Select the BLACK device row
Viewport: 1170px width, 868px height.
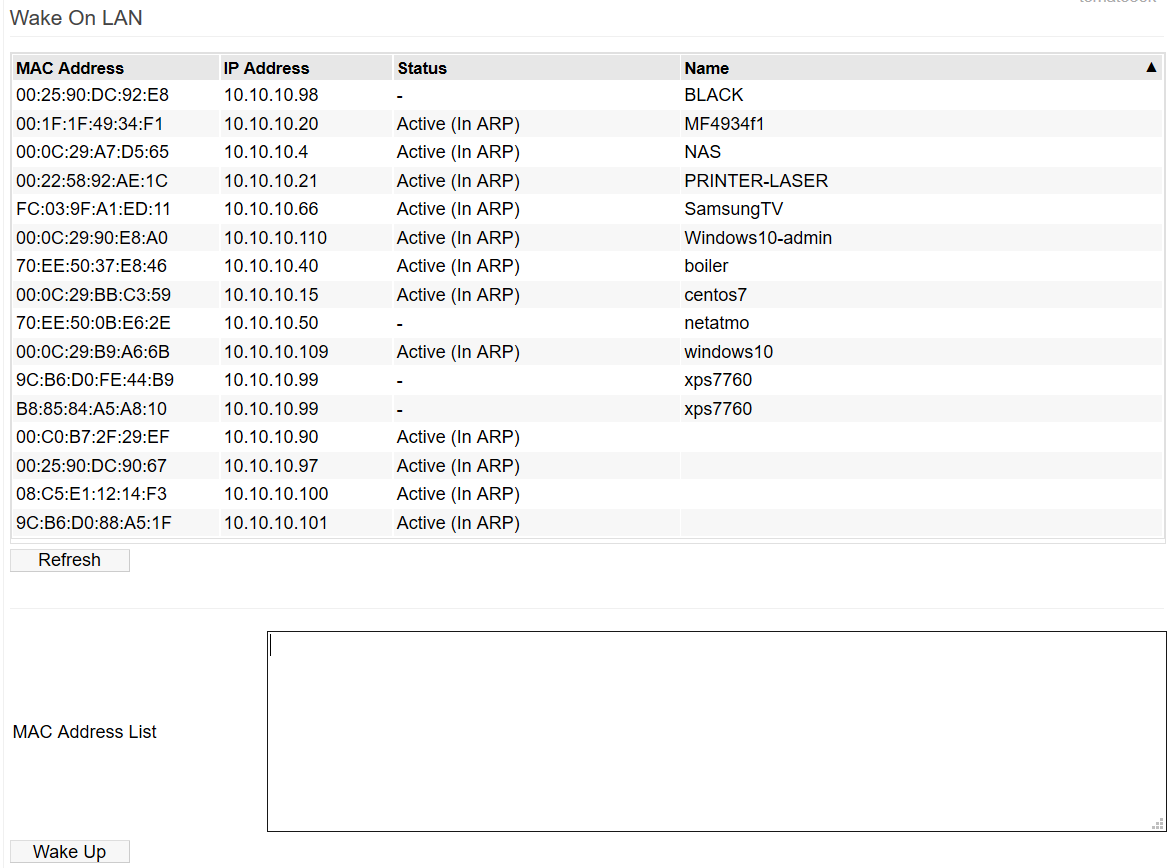tap(588, 95)
